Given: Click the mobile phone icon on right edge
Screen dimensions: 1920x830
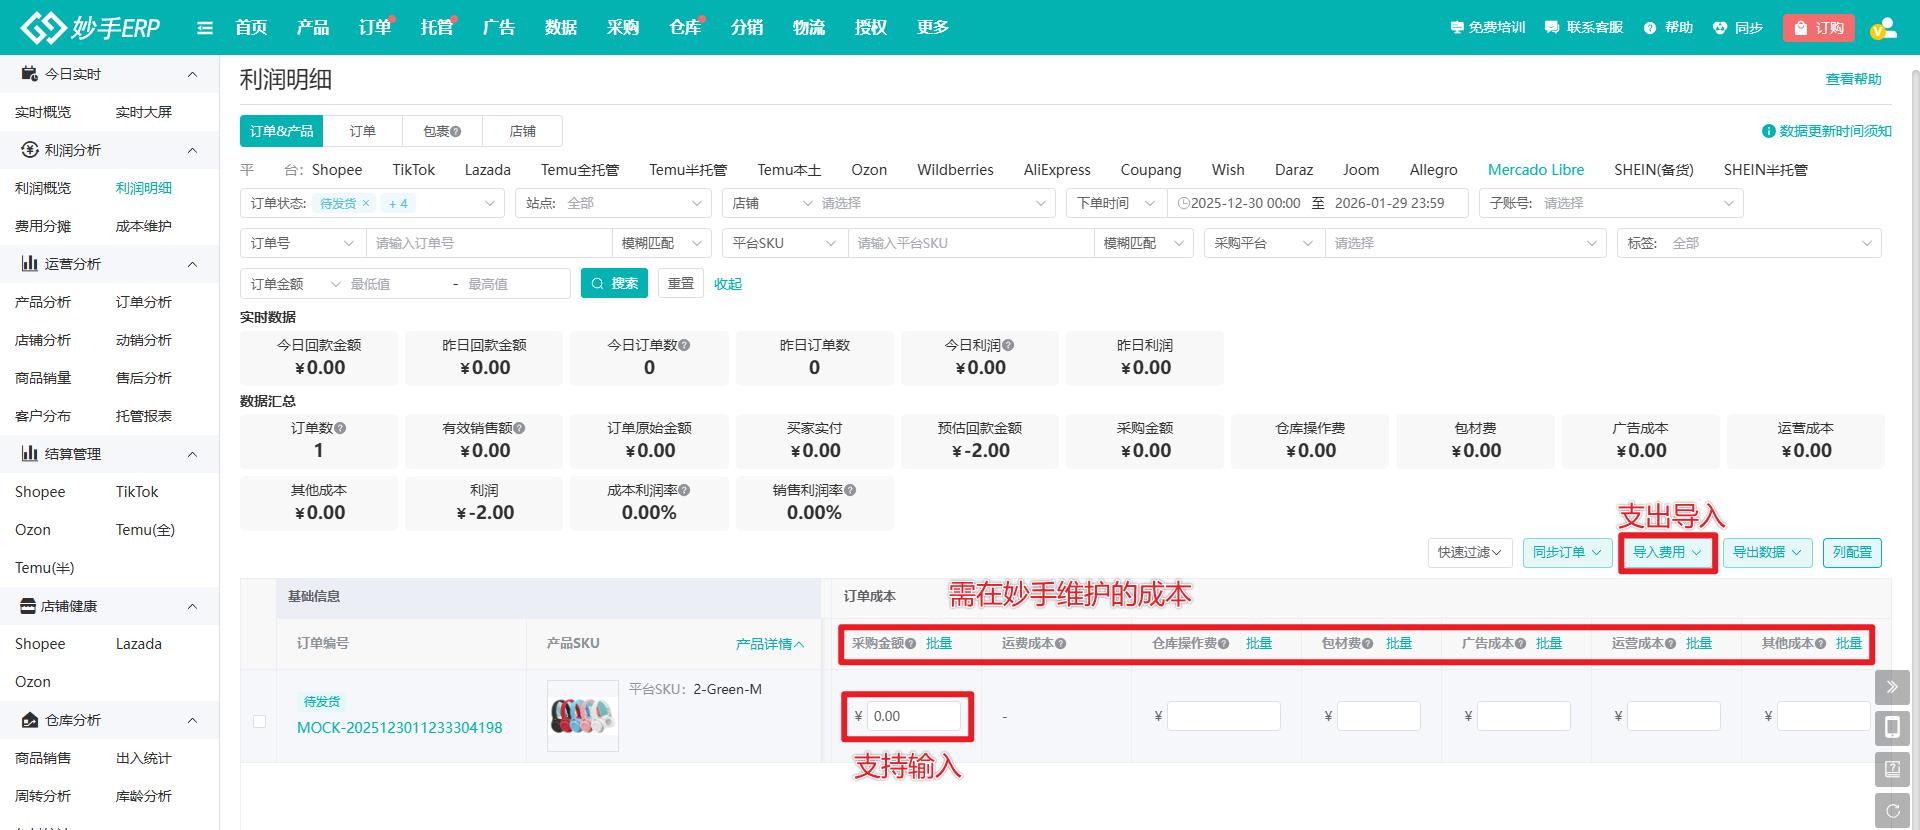Looking at the screenshot, I should 1892,728.
